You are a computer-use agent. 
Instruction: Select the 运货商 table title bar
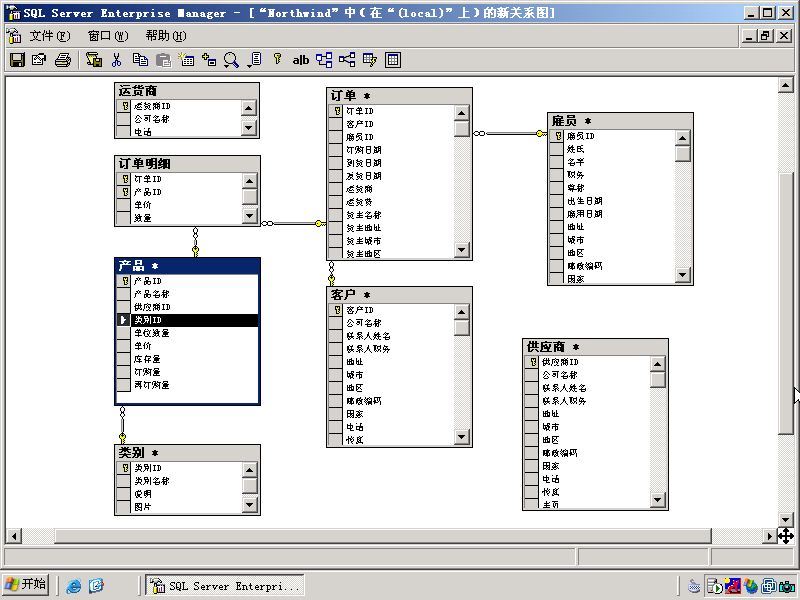click(x=187, y=91)
